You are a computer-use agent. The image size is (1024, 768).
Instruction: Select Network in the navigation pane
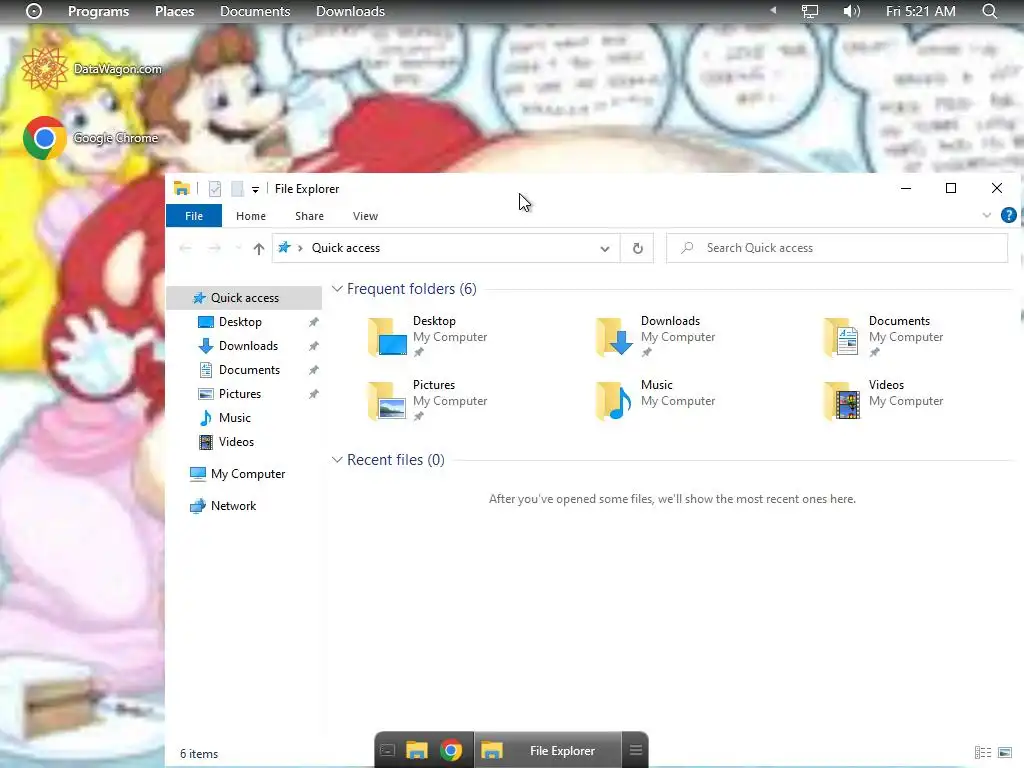(x=233, y=506)
